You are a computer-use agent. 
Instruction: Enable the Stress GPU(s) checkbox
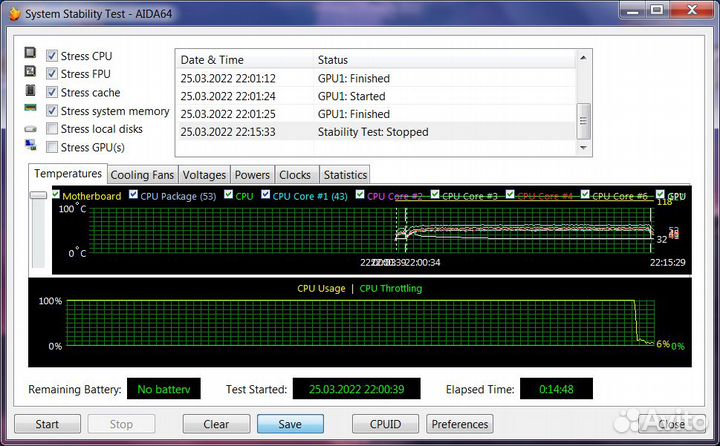[x=52, y=147]
